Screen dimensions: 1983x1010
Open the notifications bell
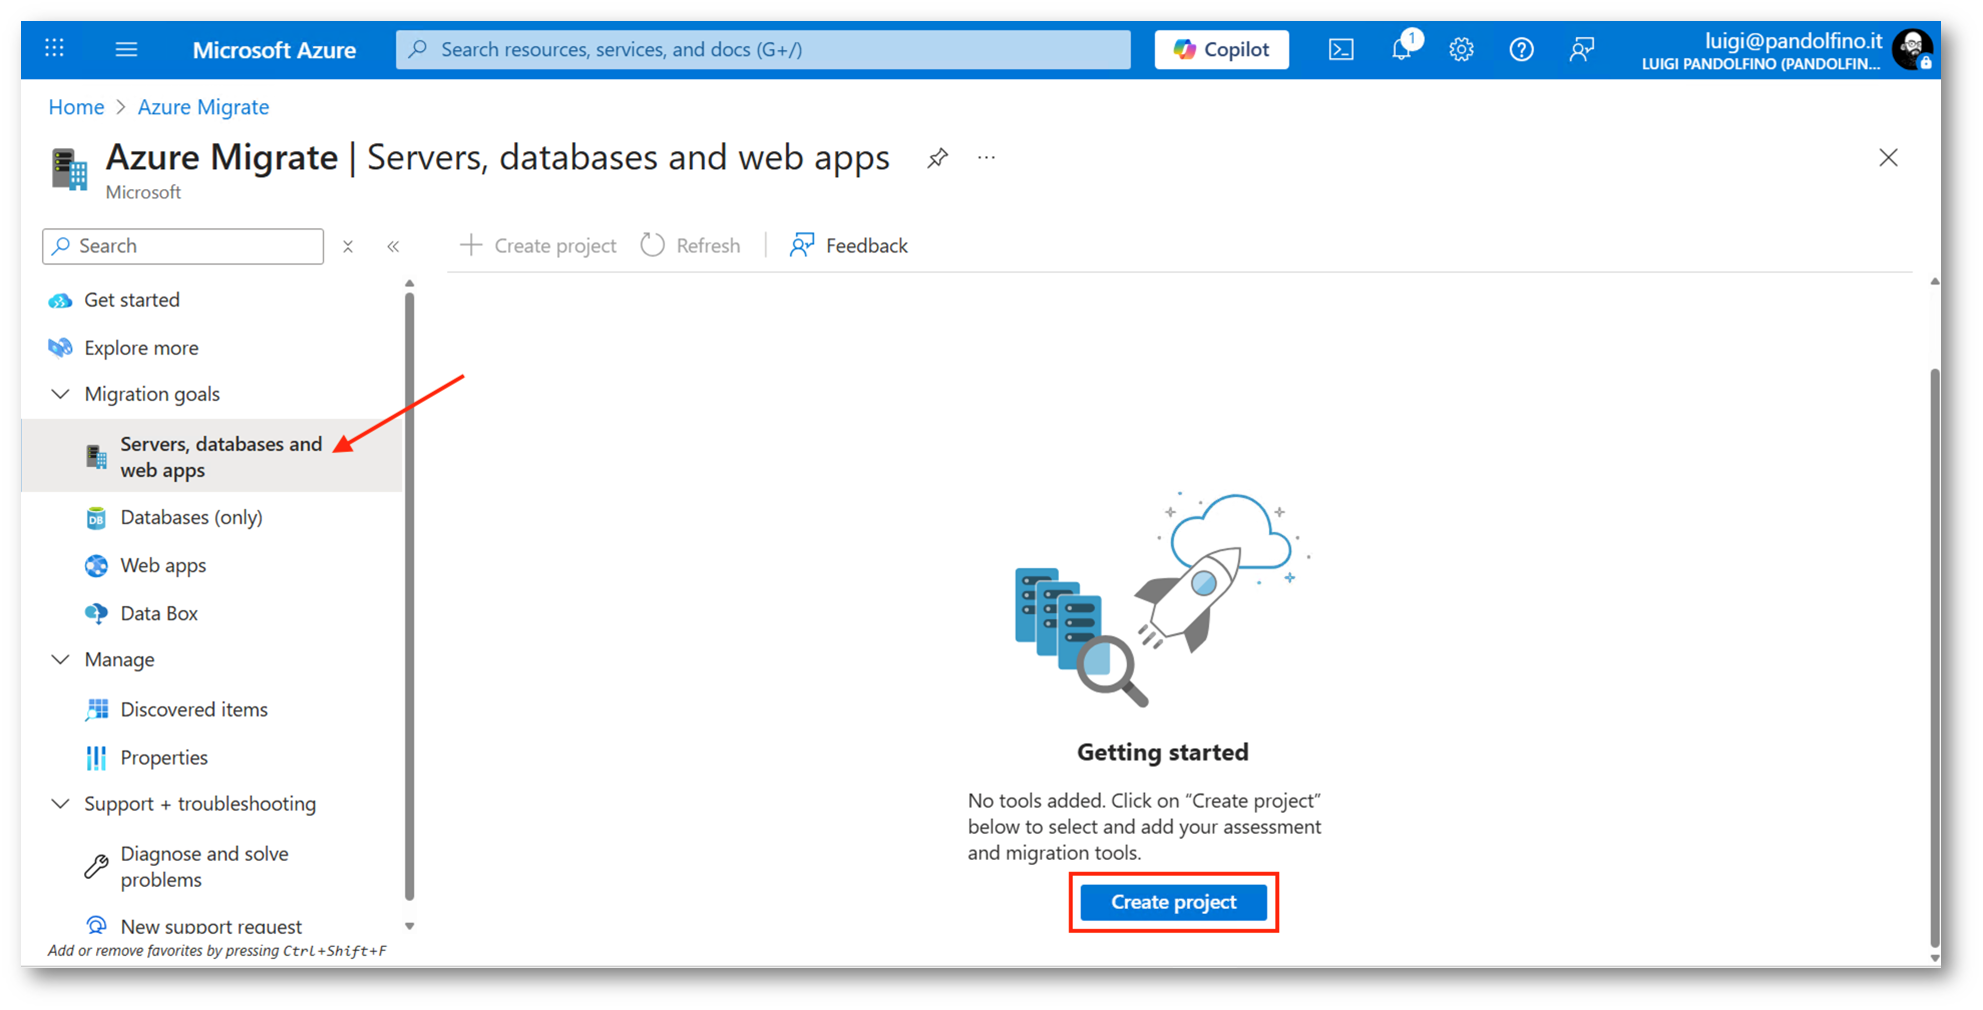coord(1401,49)
